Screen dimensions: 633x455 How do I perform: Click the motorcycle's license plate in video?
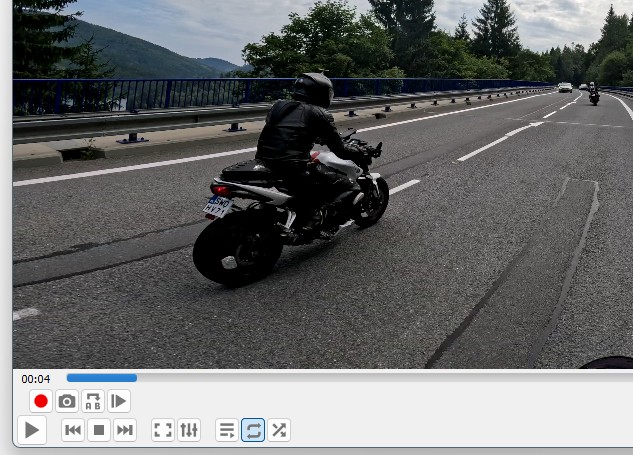coord(217,206)
